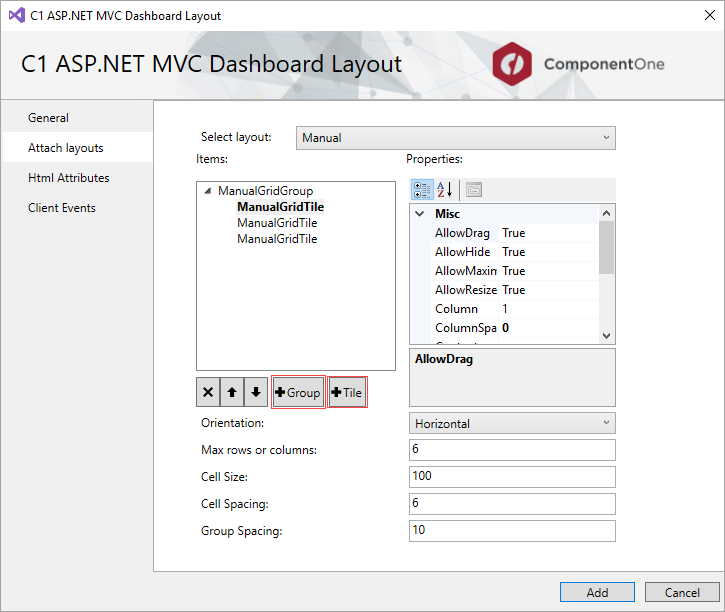Open the Orientation dropdown showing Horizontal
The width and height of the screenshot is (725, 612).
point(512,423)
